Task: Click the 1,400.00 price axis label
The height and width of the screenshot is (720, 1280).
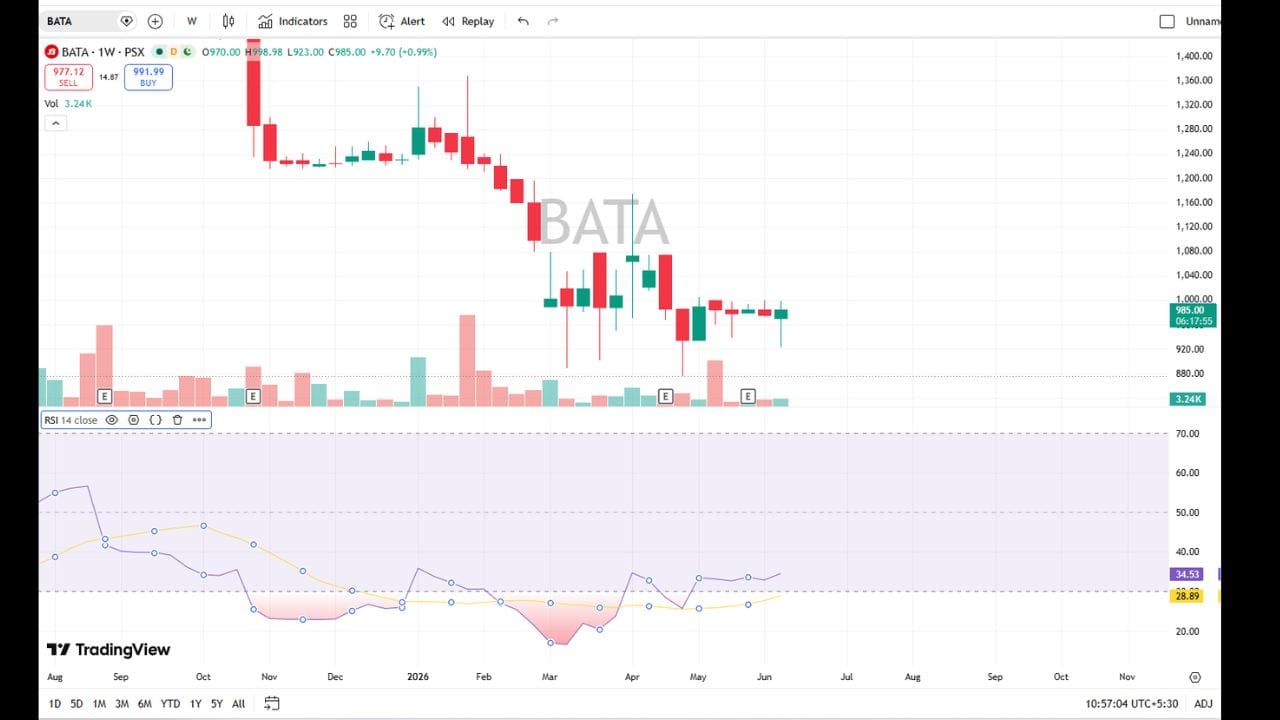Action: (1195, 56)
